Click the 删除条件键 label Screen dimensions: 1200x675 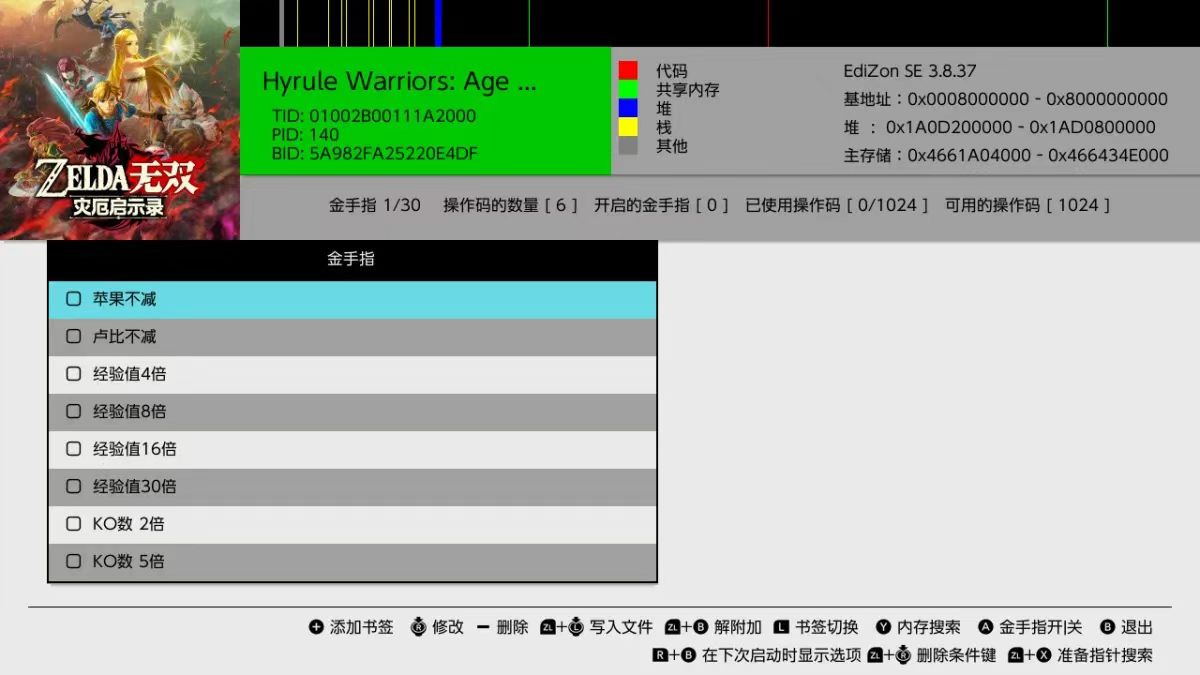(957, 655)
